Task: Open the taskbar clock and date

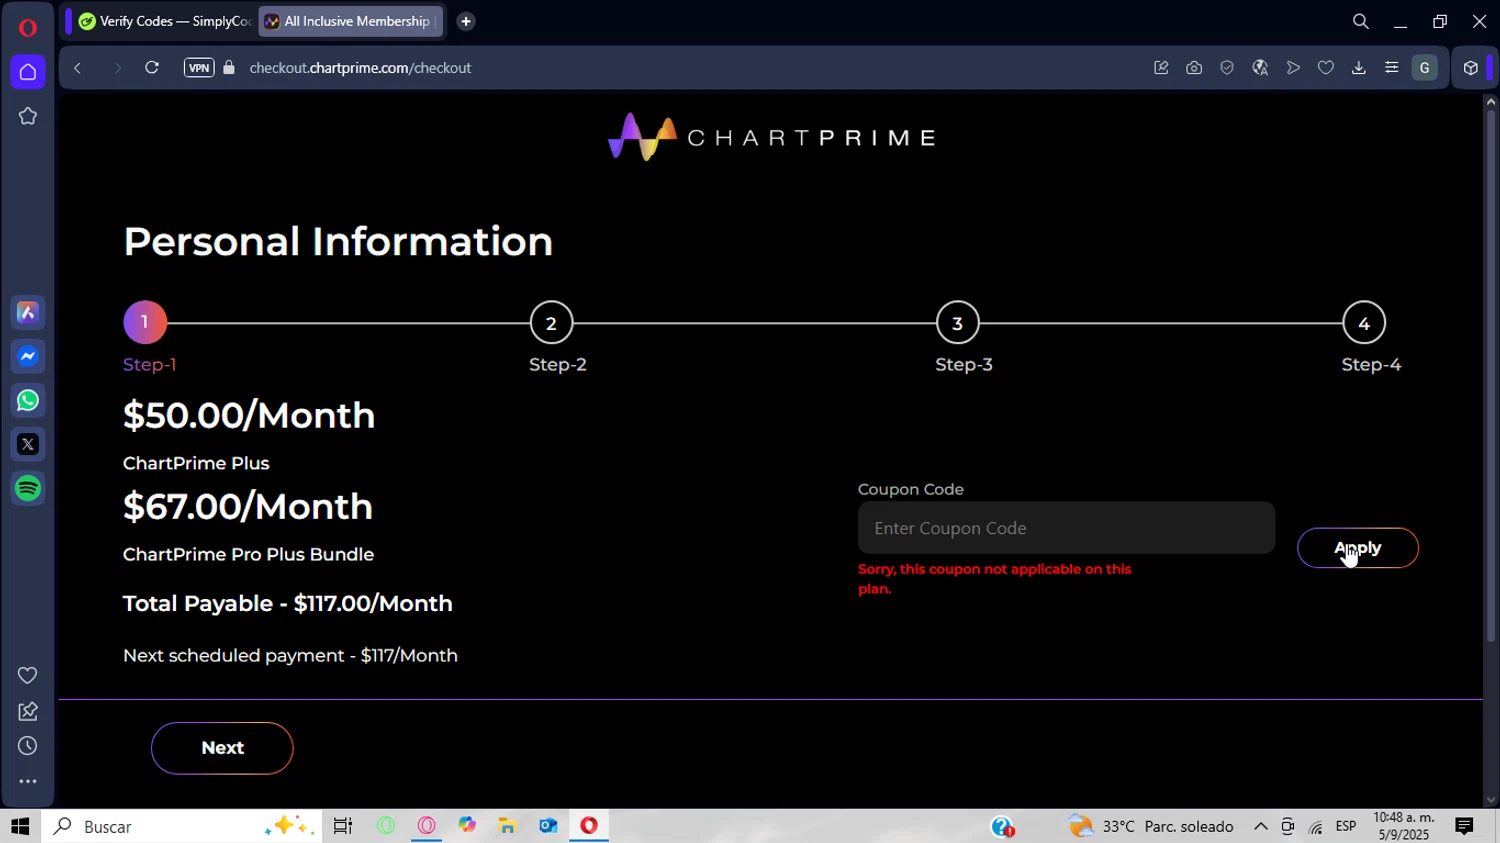Action: click(1404, 826)
